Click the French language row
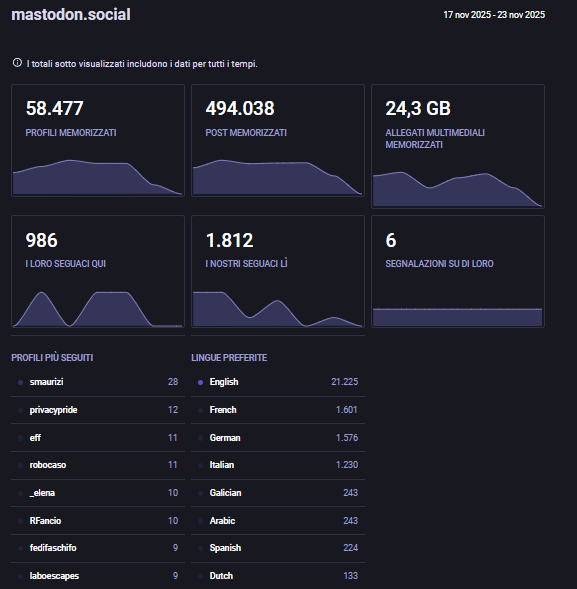 [x=278, y=410]
